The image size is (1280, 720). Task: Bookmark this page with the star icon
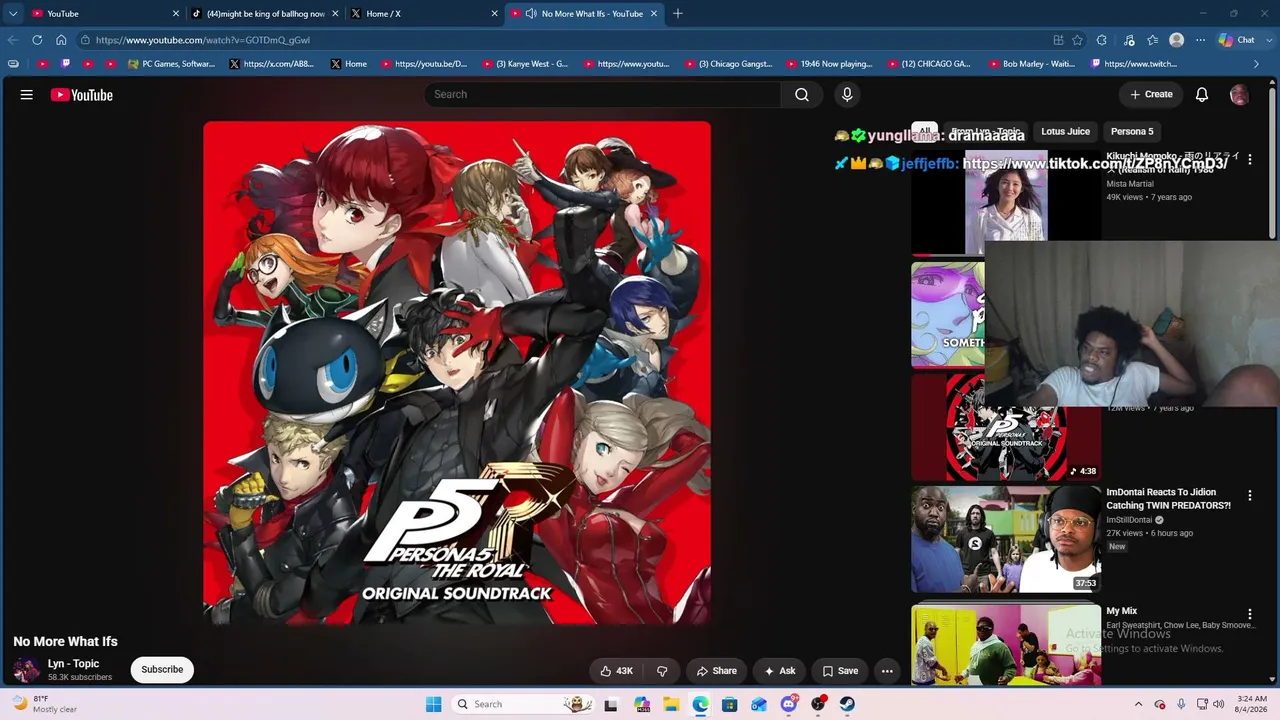pyautogui.click(x=1077, y=40)
